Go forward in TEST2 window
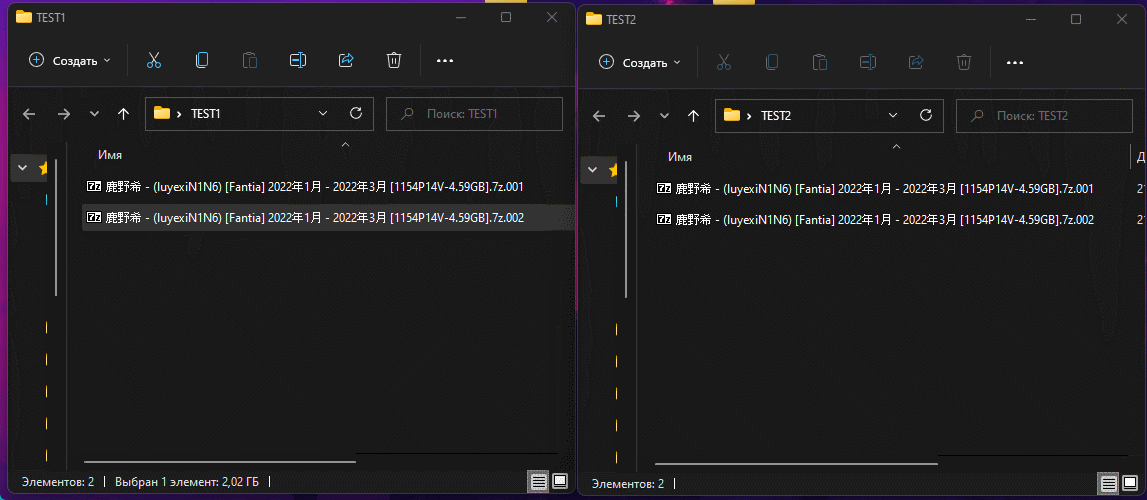 (633, 115)
